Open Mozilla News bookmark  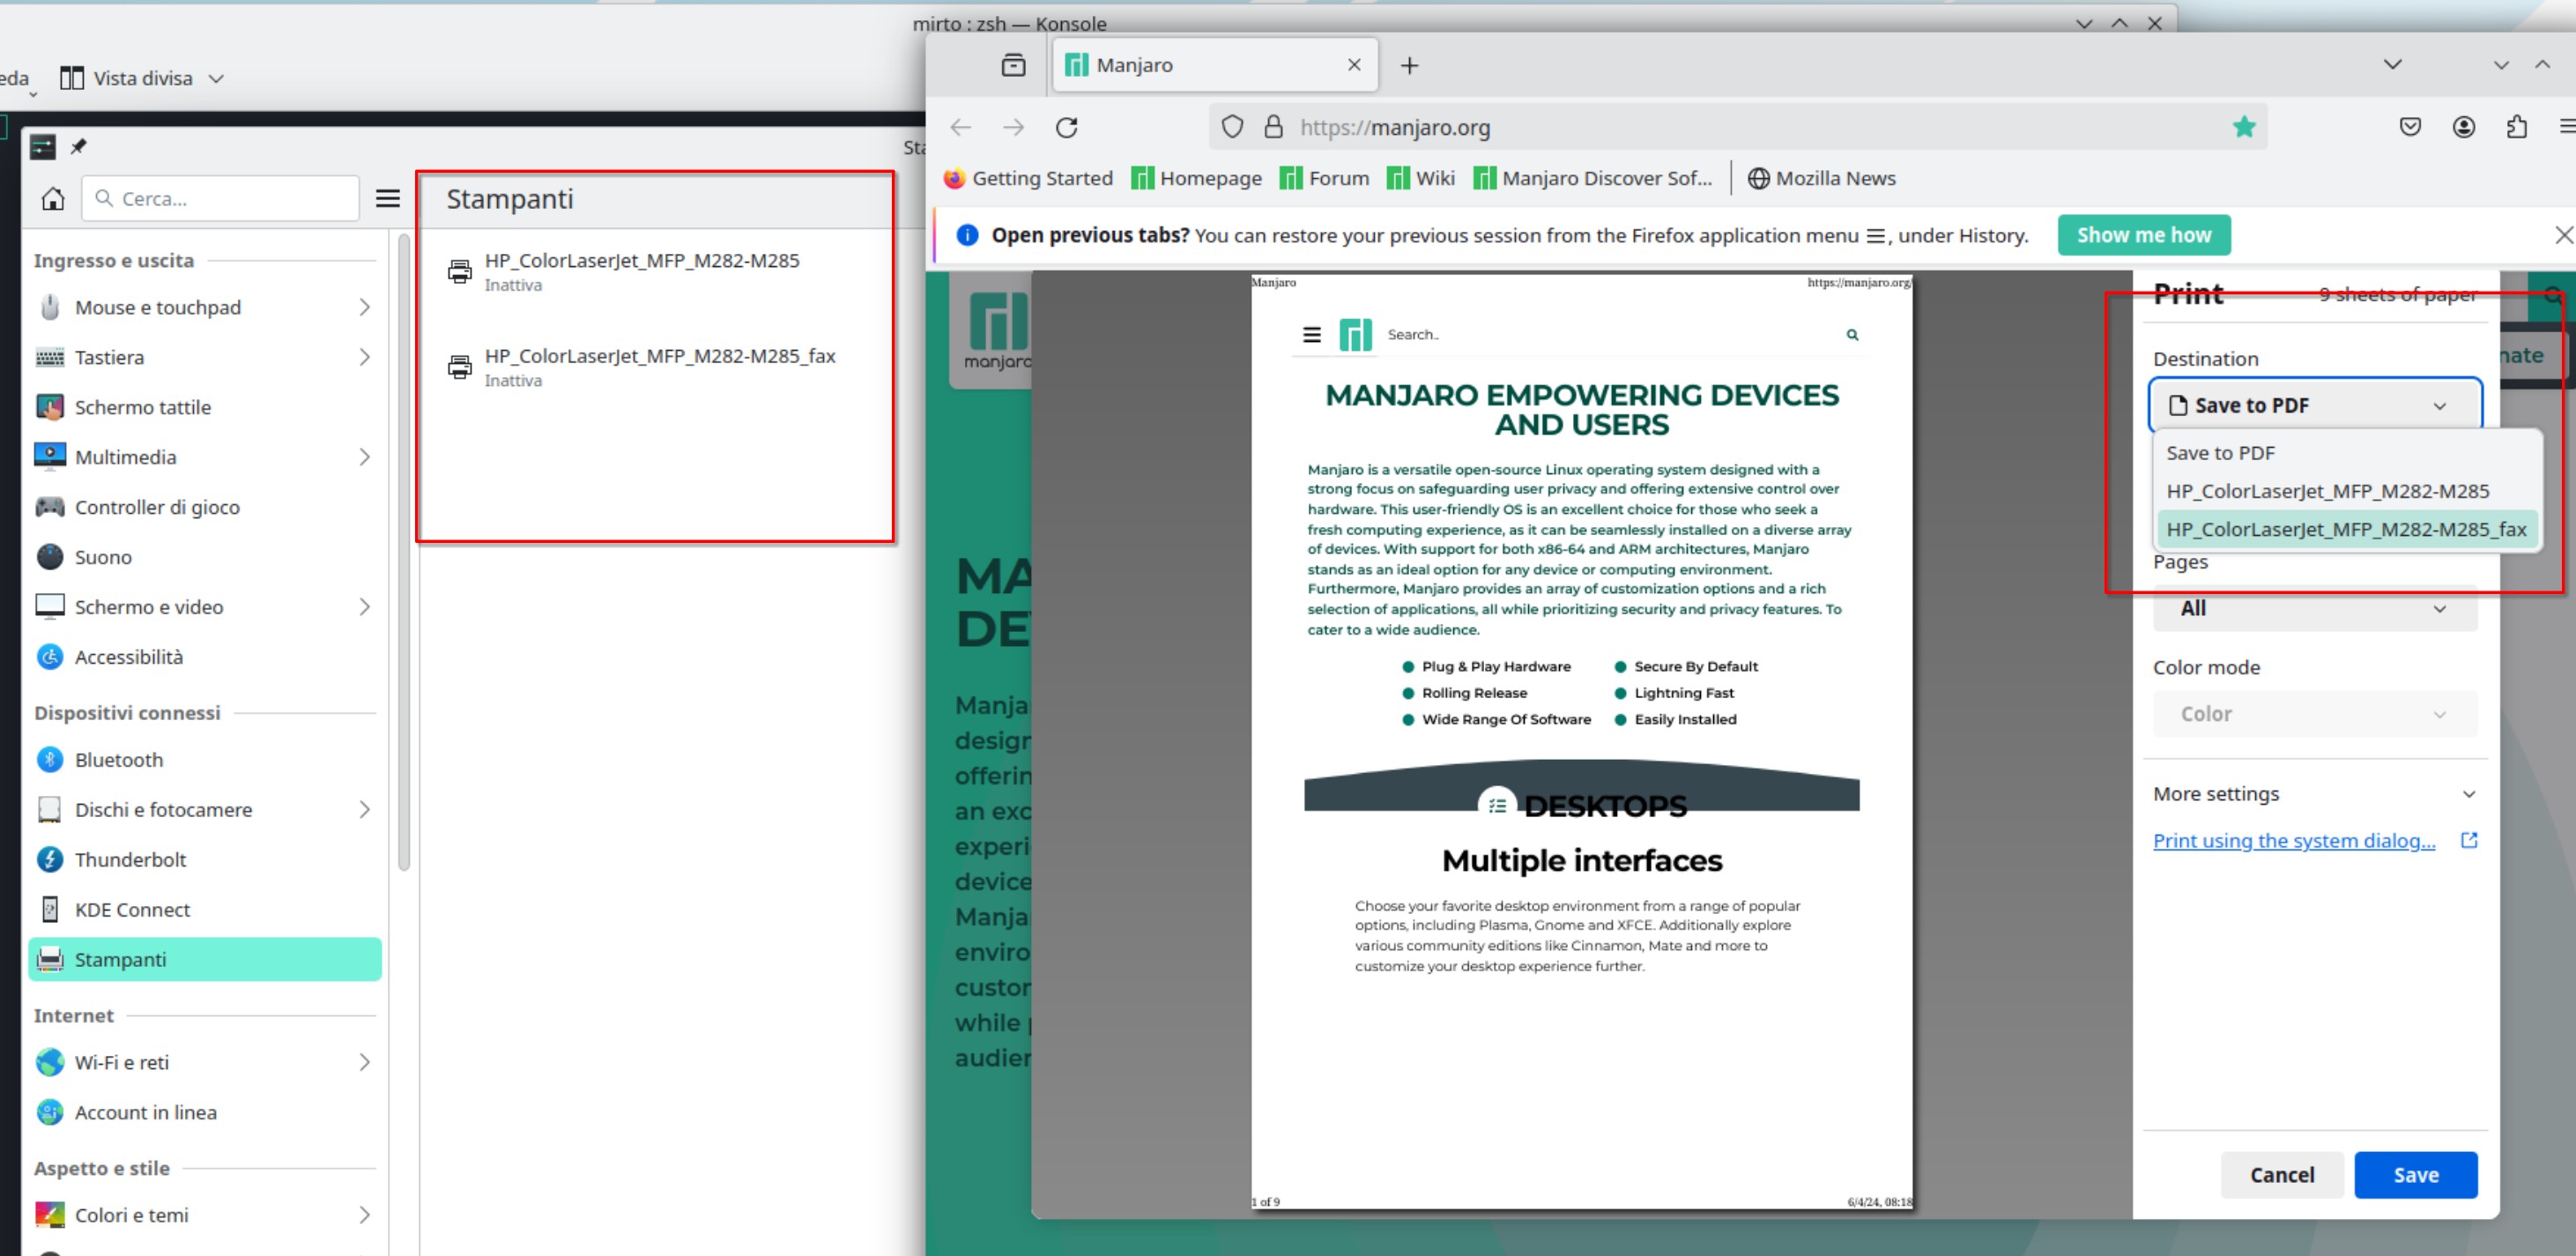[1821, 178]
